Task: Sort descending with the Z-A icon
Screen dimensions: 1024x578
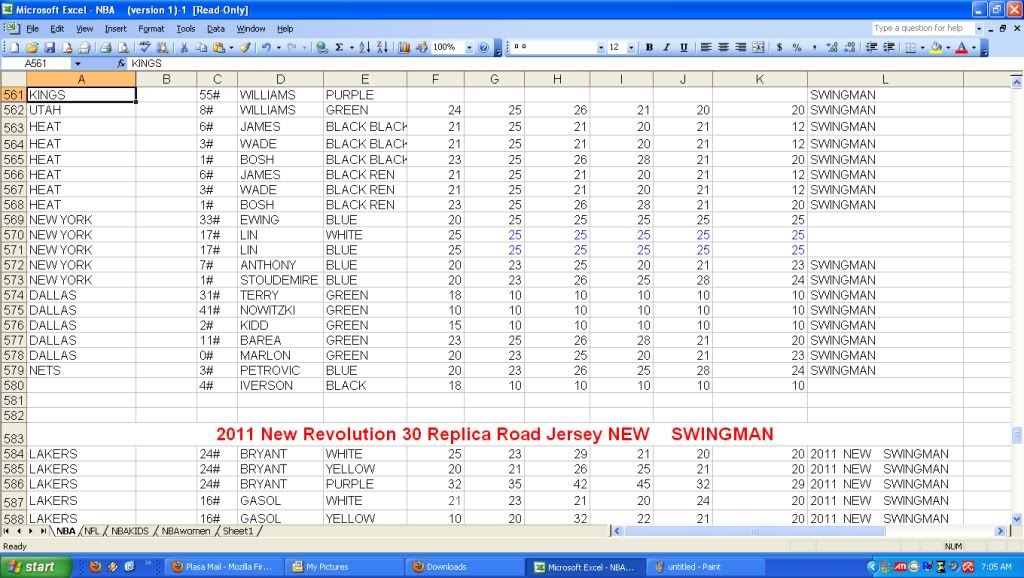Action: pyautogui.click(x=382, y=48)
